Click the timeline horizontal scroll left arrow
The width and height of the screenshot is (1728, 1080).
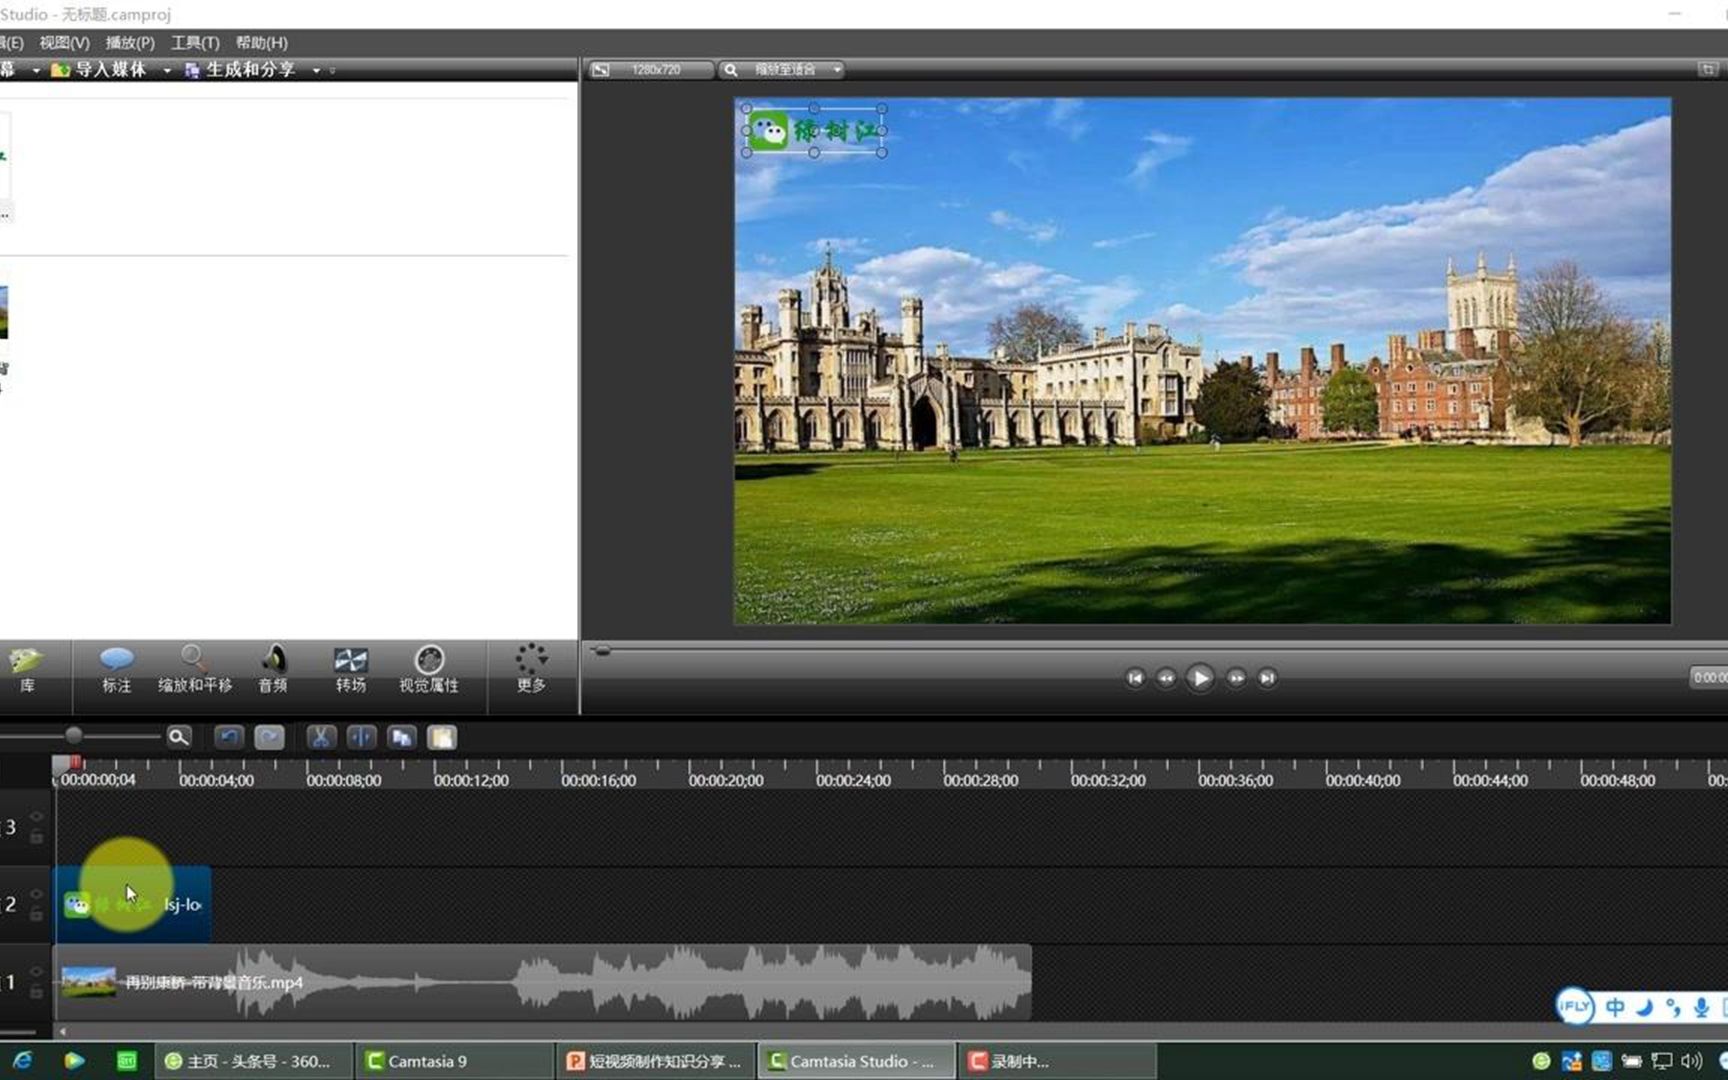(x=62, y=1031)
